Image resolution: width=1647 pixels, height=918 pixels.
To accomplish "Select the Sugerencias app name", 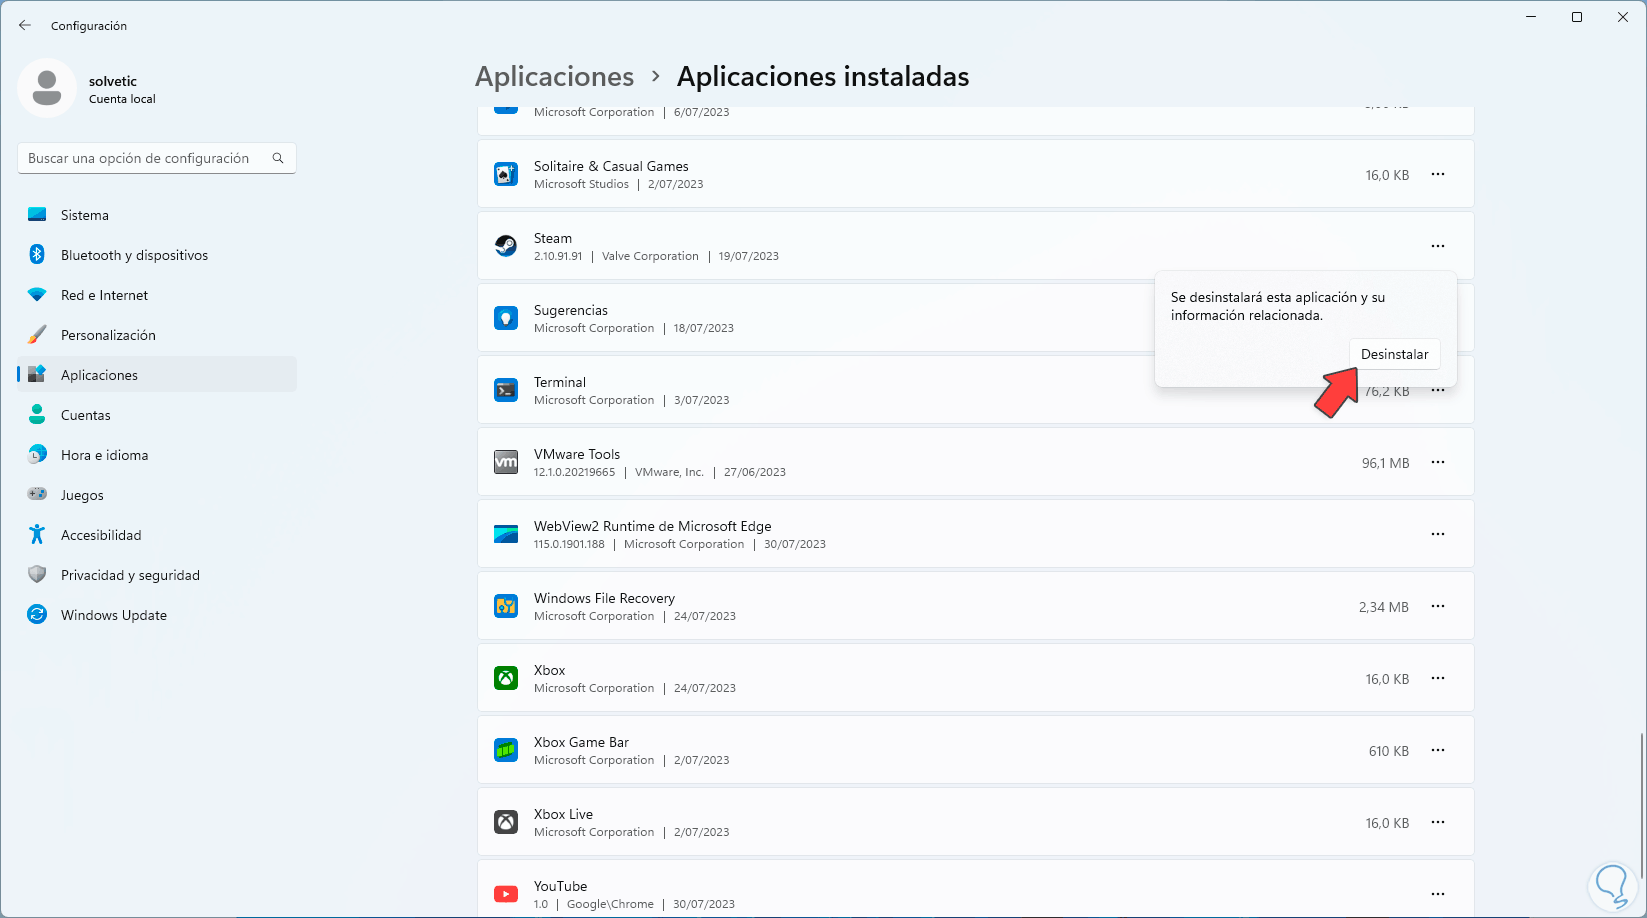I will pos(571,310).
